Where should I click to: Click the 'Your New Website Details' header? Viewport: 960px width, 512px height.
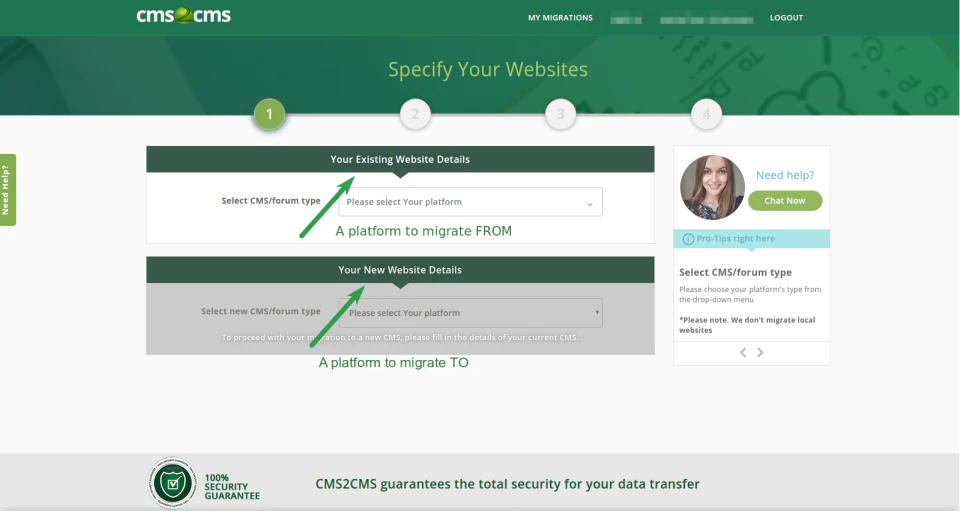pos(400,270)
